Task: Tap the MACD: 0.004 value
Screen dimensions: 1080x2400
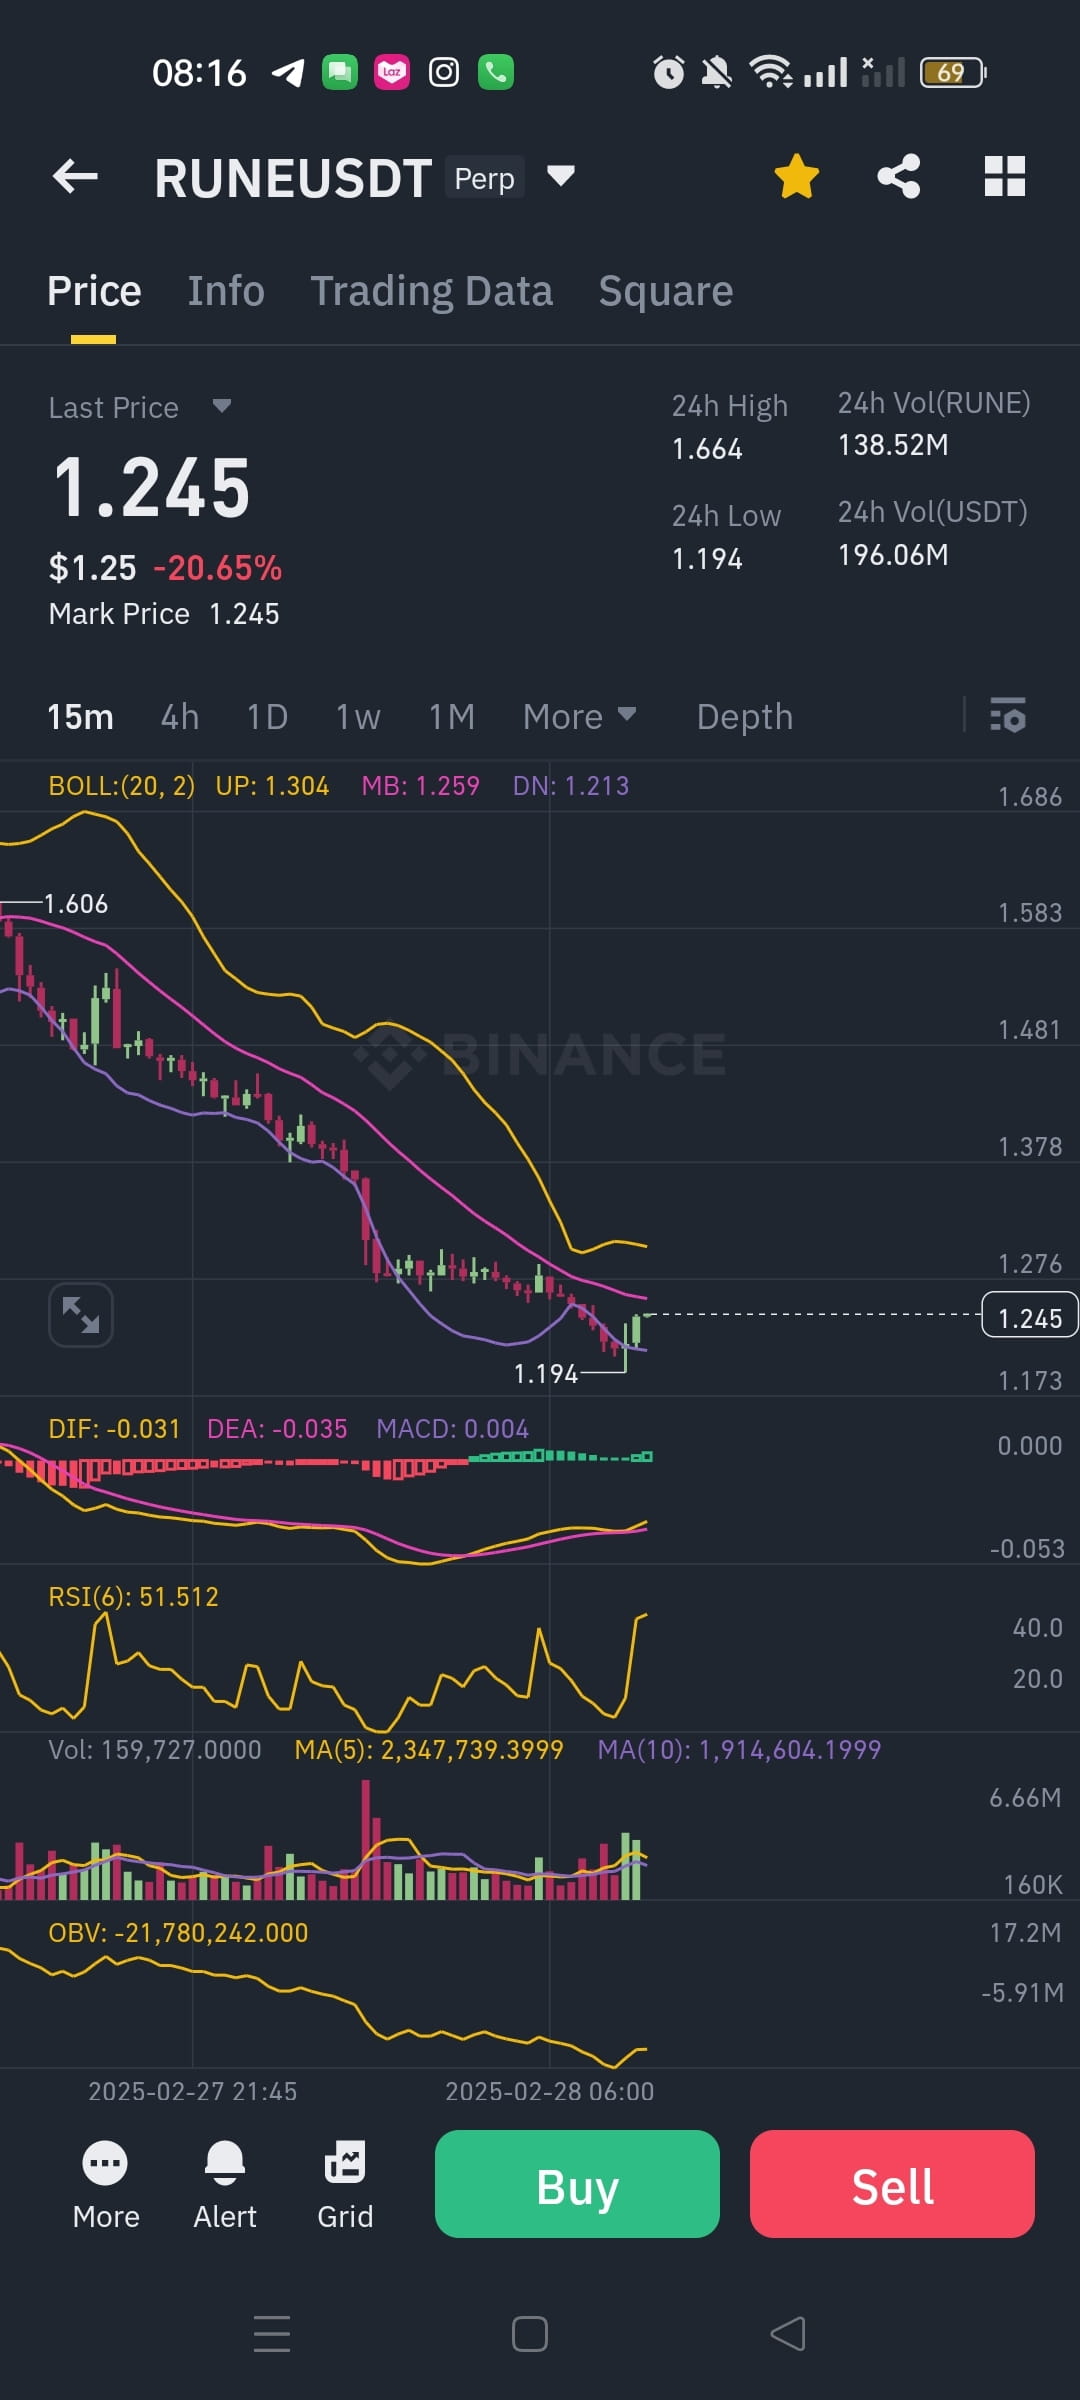Action: [x=452, y=1429]
